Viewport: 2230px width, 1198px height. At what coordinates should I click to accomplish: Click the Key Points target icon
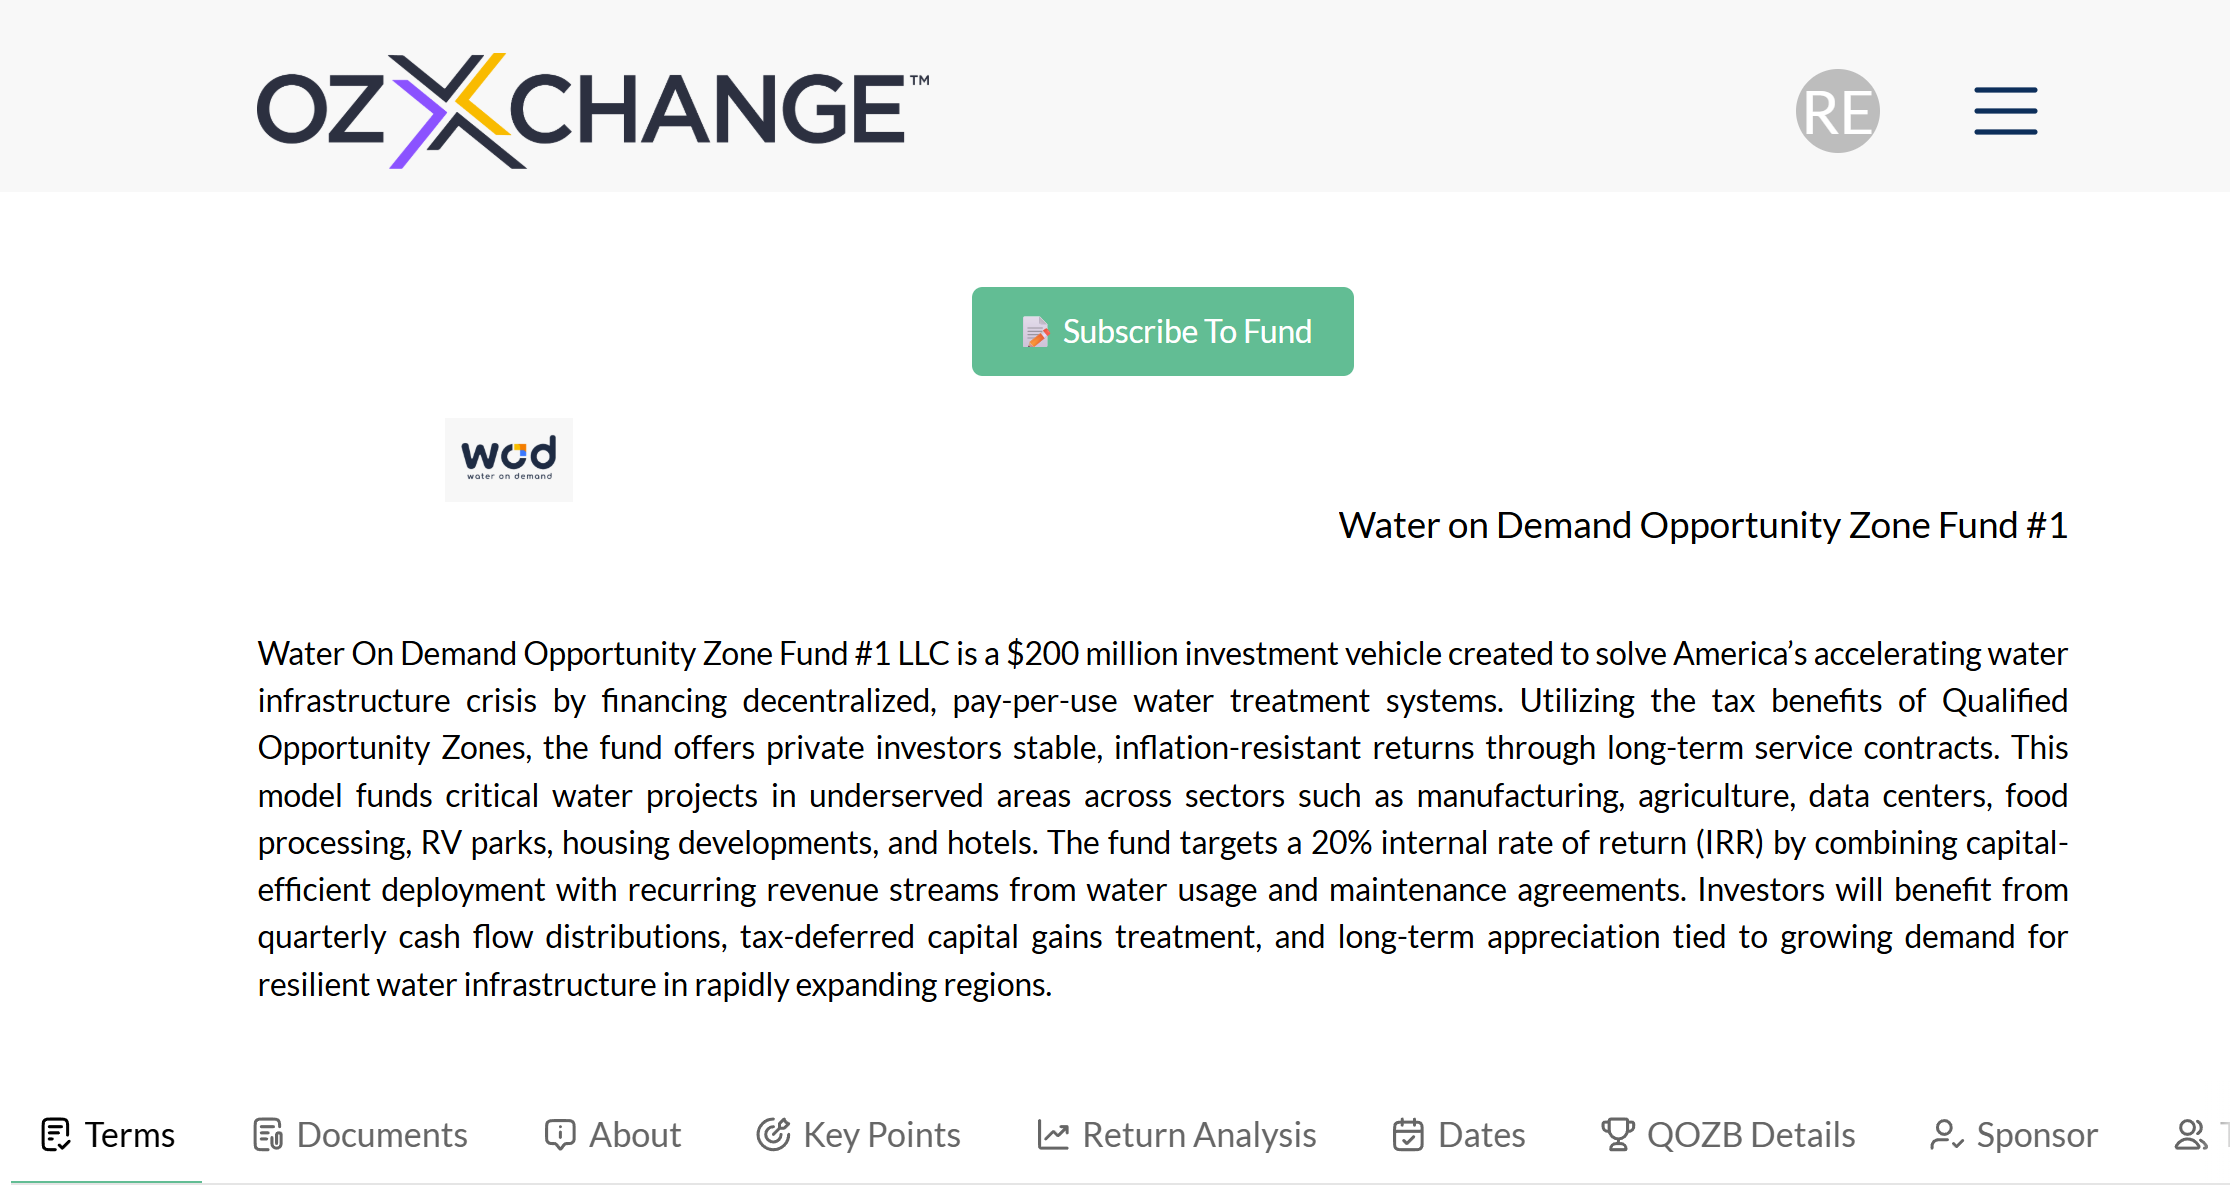point(773,1135)
